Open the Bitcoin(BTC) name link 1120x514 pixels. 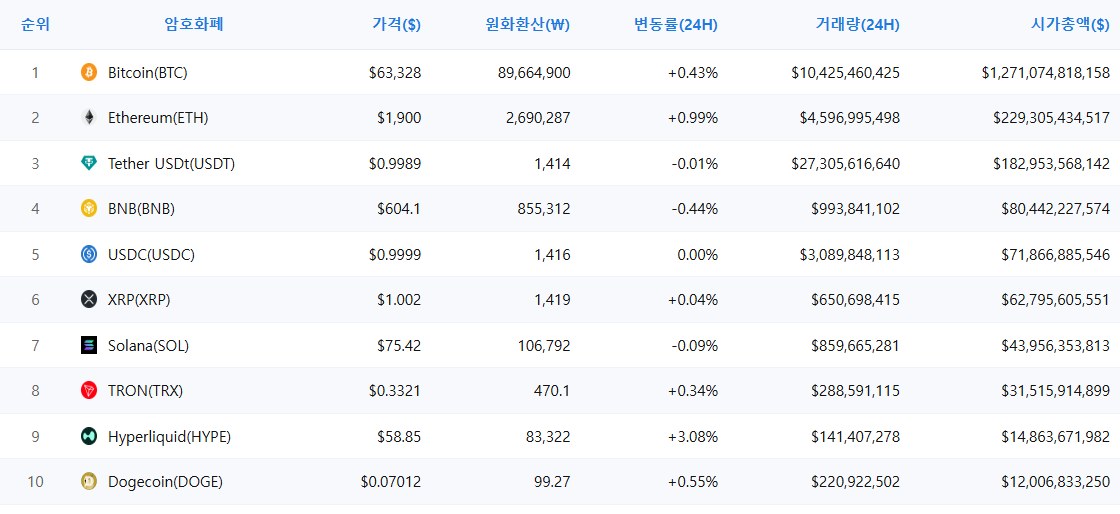(x=148, y=72)
